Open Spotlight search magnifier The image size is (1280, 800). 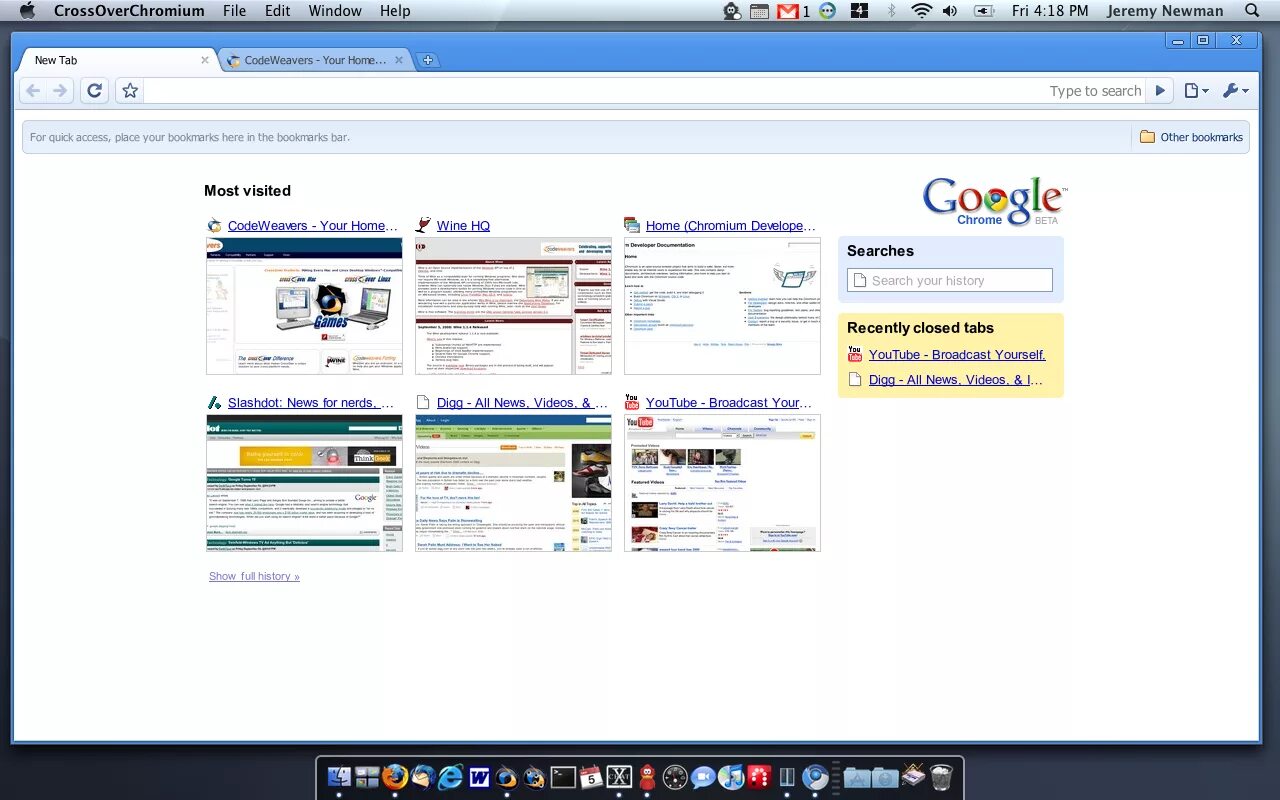(x=1252, y=11)
